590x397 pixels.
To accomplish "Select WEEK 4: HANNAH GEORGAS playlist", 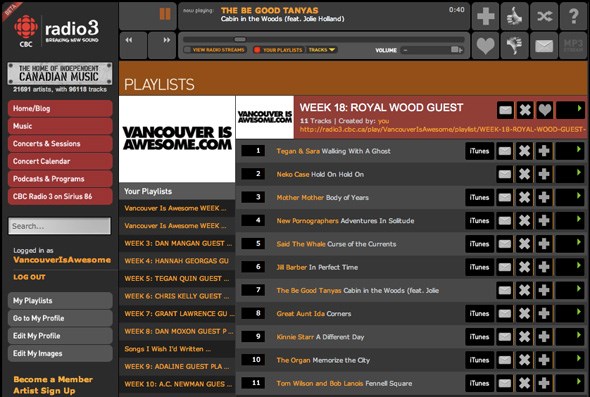I will [177, 261].
